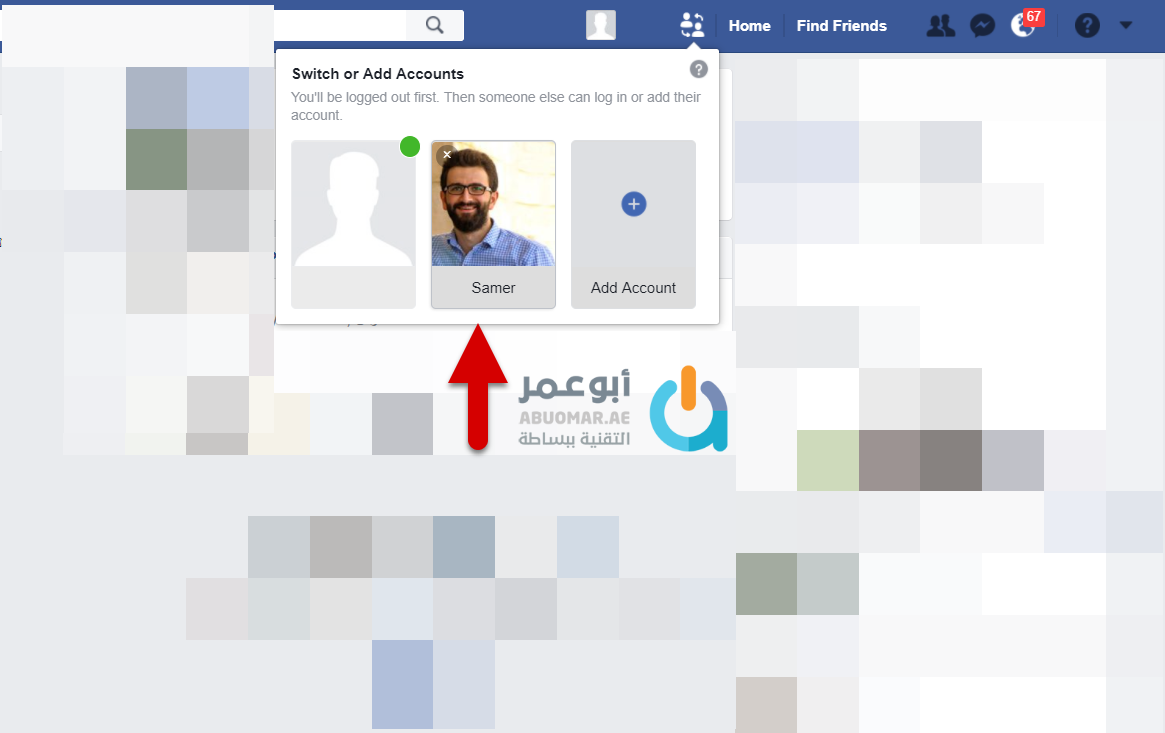This screenshot has height=733, width=1165.
Task: Expand the account settings dropdown arrow
Action: 1126,25
